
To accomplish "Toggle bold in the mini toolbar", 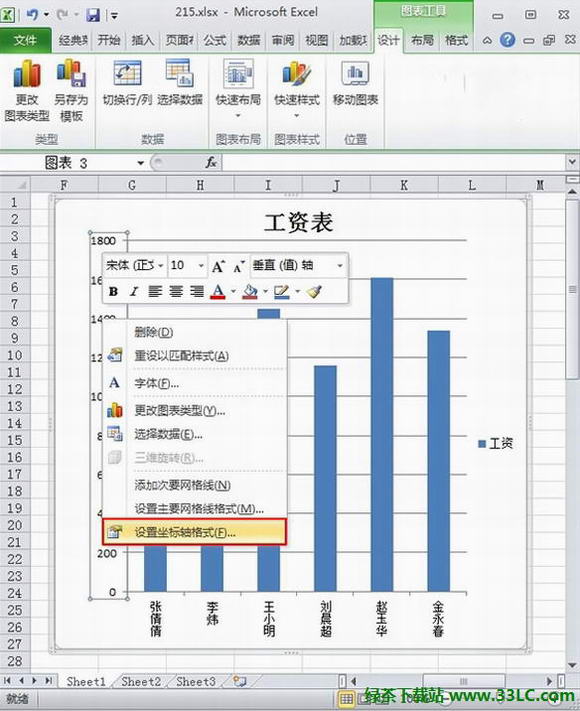I will [x=113, y=292].
